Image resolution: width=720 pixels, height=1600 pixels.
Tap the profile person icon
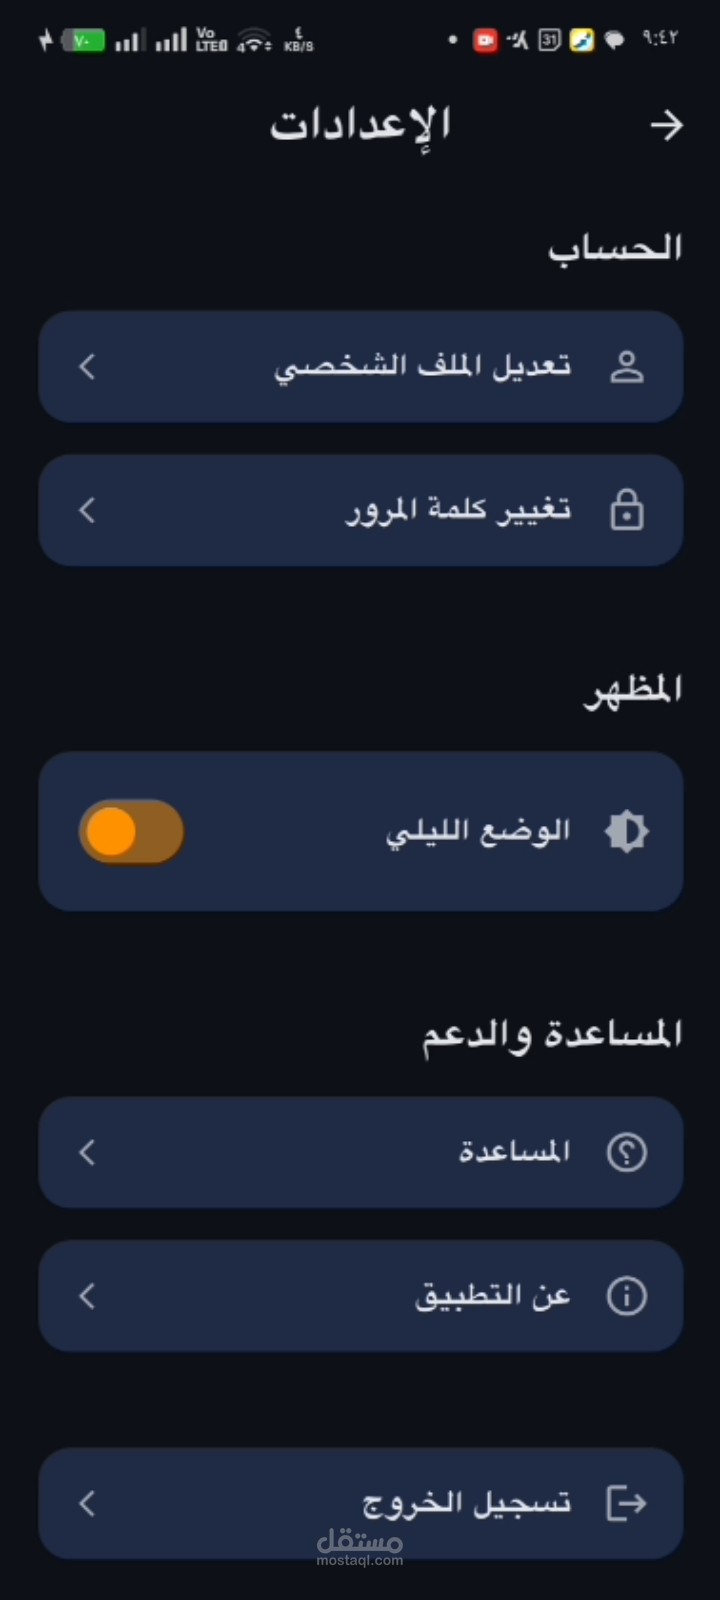click(x=627, y=367)
